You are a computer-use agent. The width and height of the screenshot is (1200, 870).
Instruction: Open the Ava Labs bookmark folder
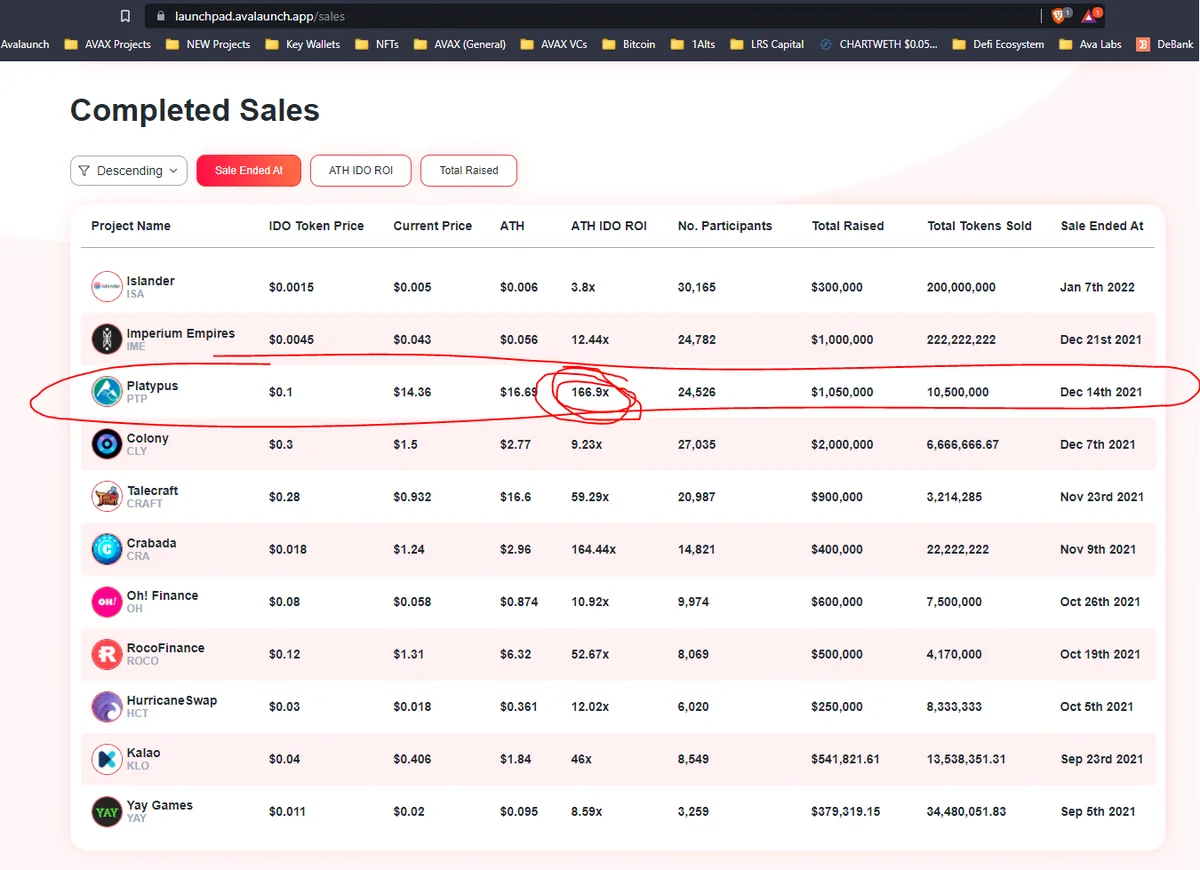1090,44
